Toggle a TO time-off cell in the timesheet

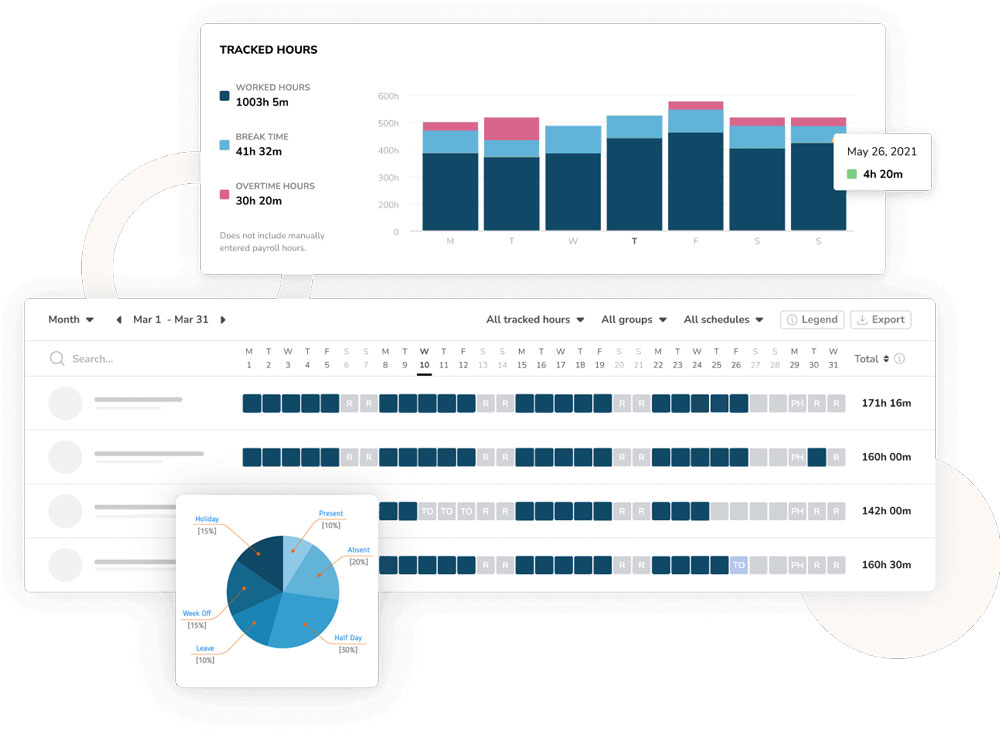pyautogui.click(x=427, y=511)
